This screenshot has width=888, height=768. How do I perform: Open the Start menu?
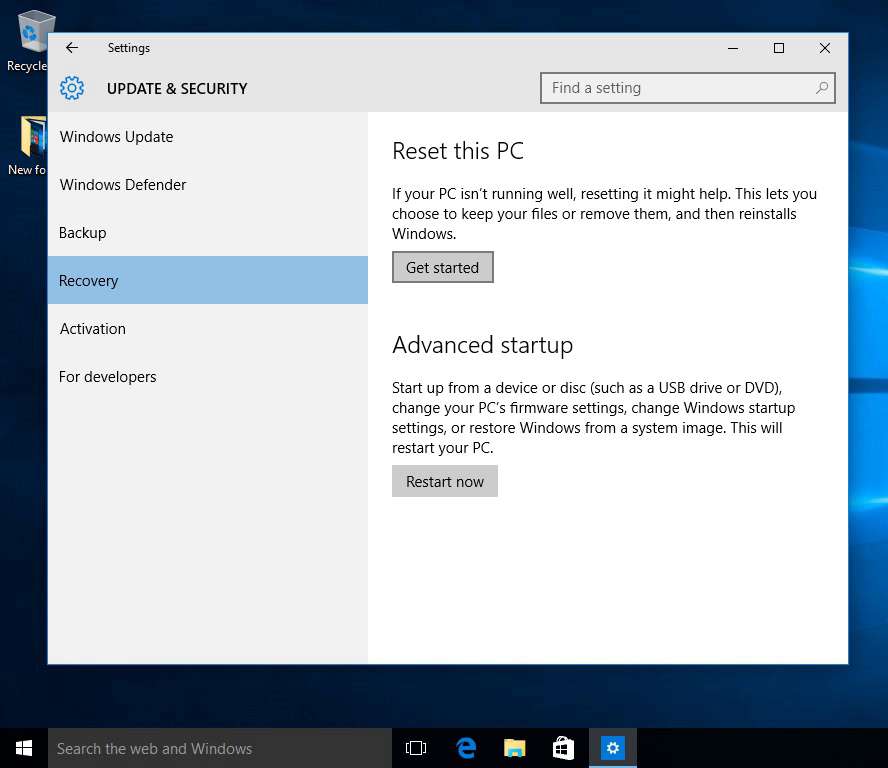(23, 747)
